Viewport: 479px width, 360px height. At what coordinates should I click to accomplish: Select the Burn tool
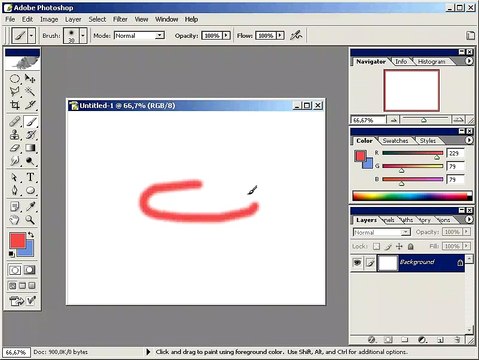point(30,161)
